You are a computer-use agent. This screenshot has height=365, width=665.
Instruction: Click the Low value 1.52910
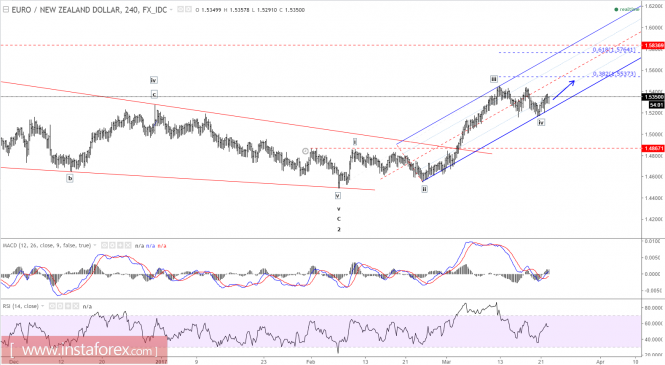coord(266,10)
